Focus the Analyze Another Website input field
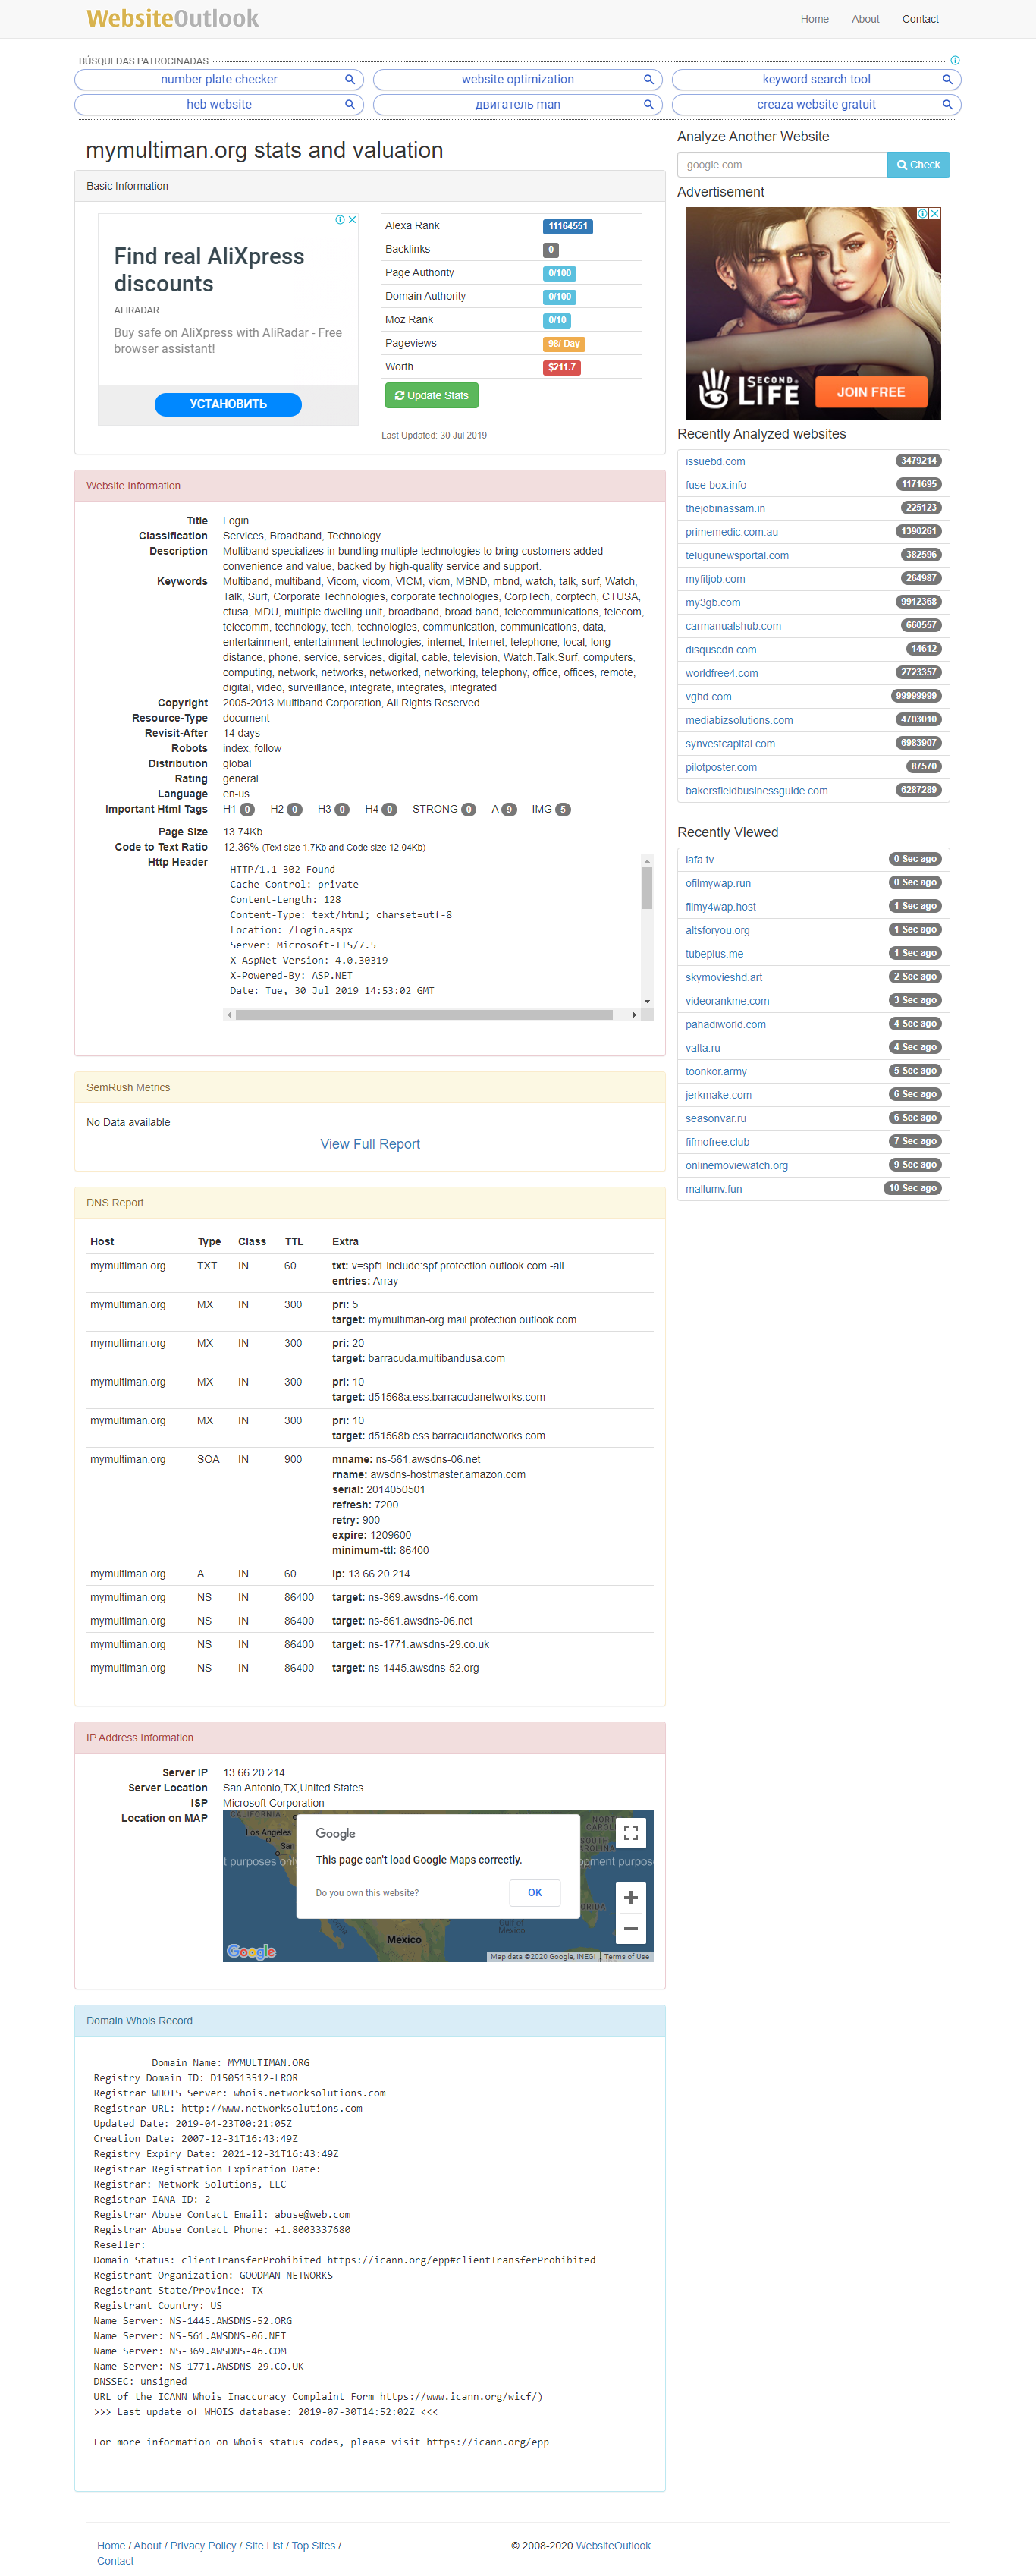Screen dimensions: 1036x2576 click(x=782, y=165)
